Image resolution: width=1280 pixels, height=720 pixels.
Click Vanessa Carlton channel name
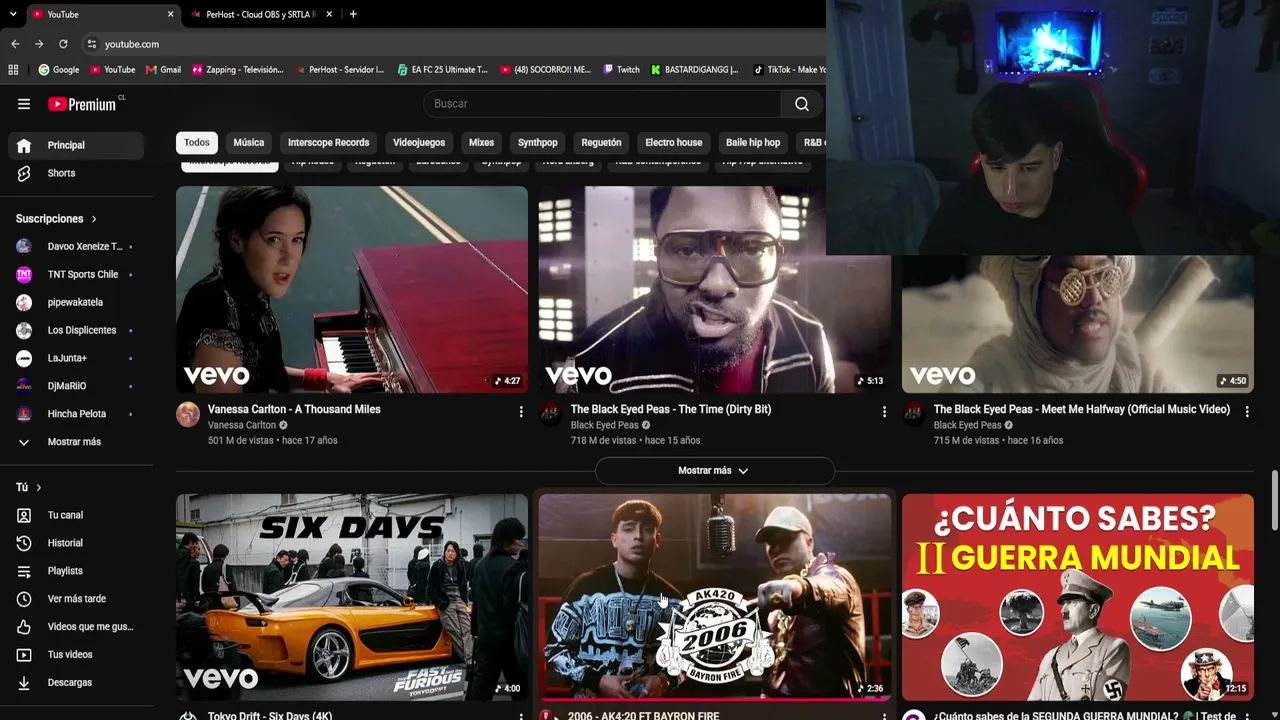[242, 425]
